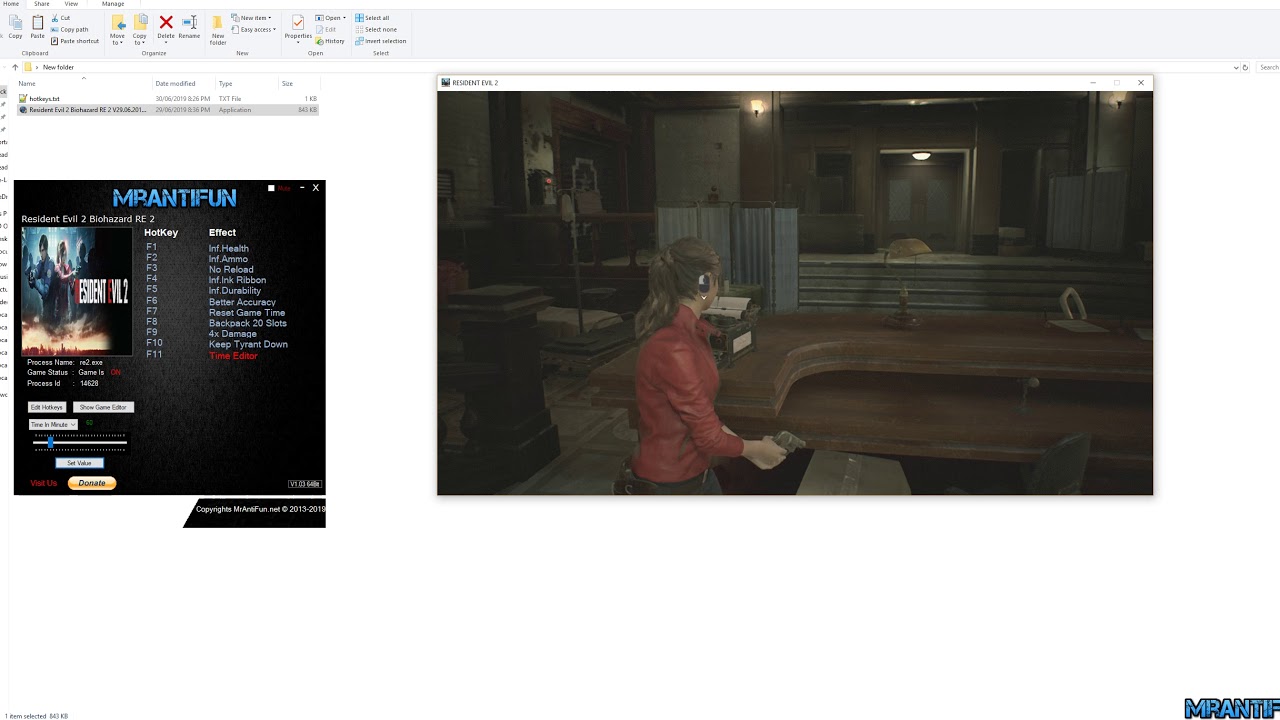Click the New folder icon
The width and height of the screenshot is (1280, 720).
[217, 23]
